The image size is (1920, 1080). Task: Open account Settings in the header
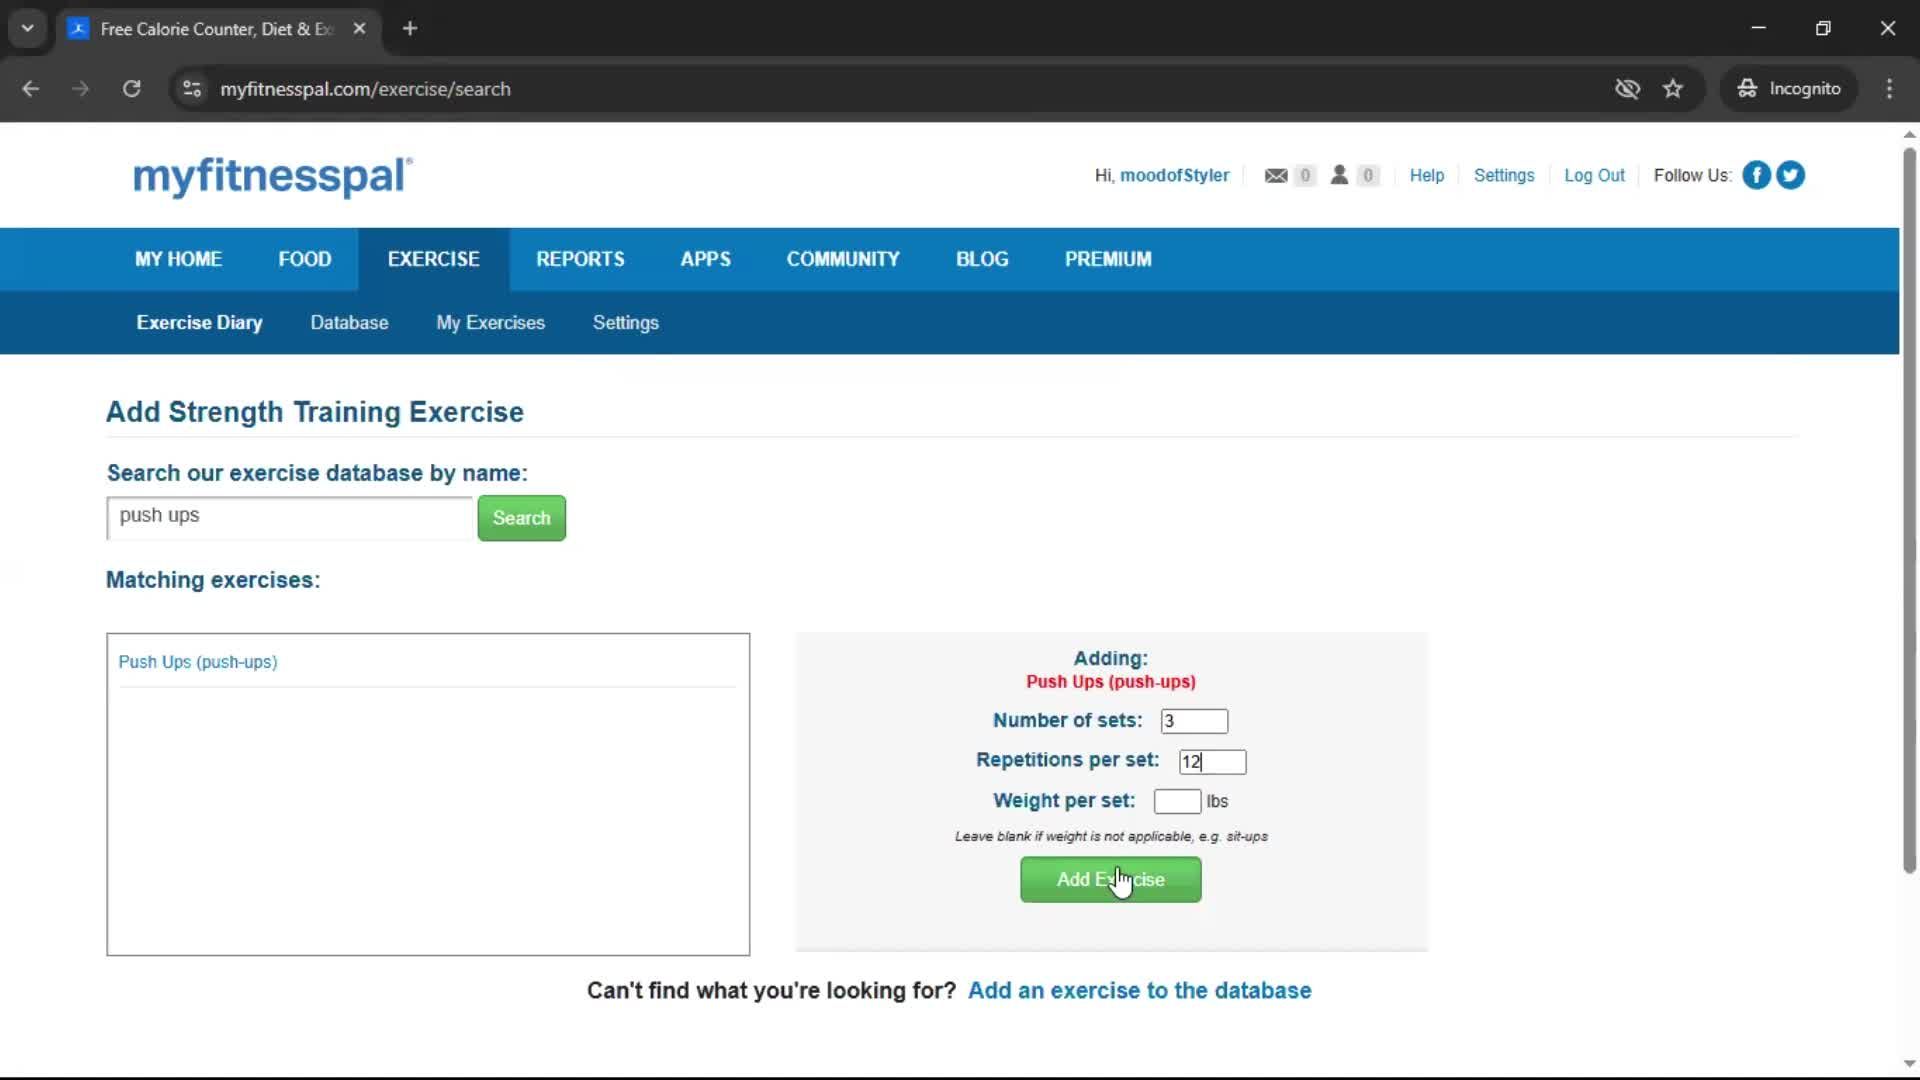tap(1504, 175)
